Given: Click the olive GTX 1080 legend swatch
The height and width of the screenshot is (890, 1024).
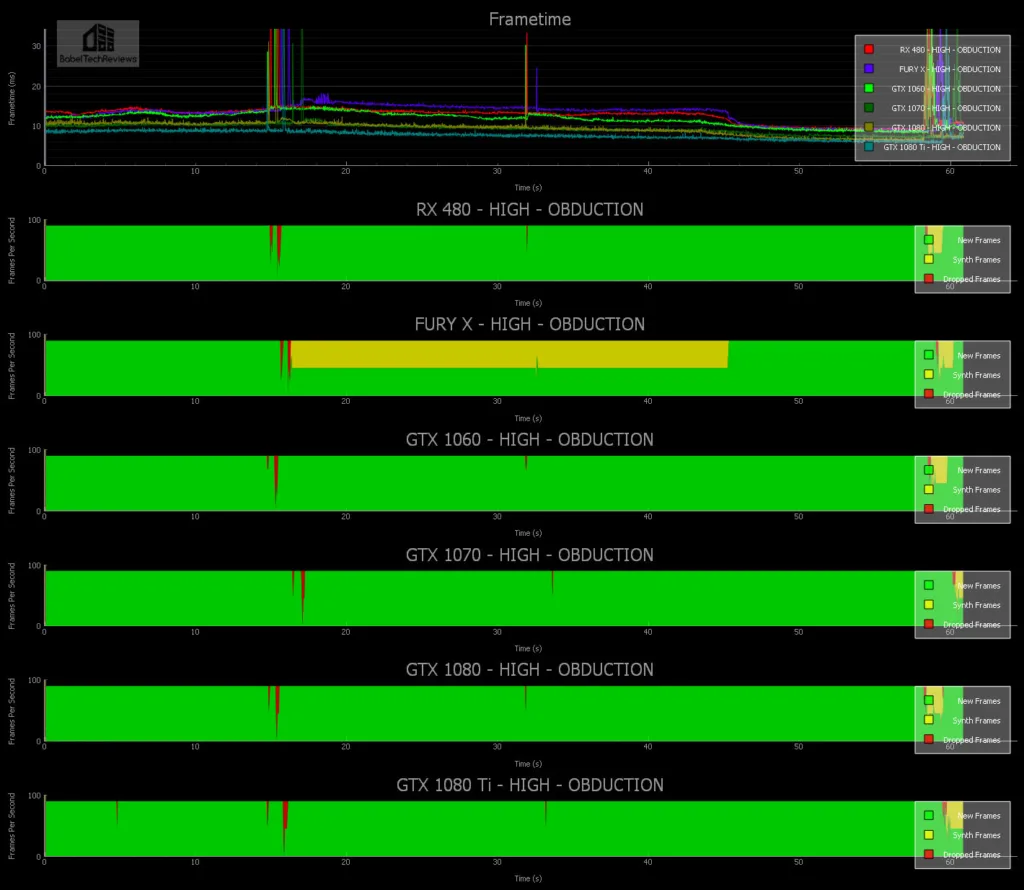Looking at the screenshot, I should coord(869,128).
